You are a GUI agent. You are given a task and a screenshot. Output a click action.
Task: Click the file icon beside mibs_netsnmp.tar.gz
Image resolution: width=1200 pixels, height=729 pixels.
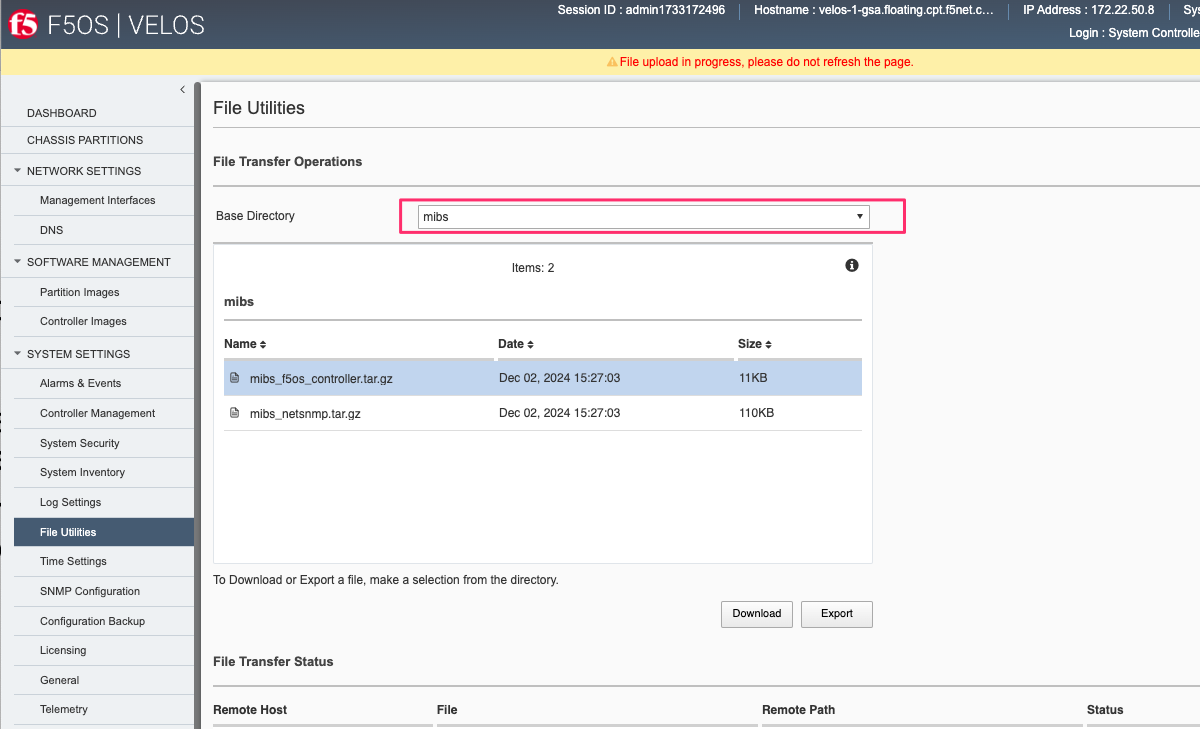tap(235, 413)
